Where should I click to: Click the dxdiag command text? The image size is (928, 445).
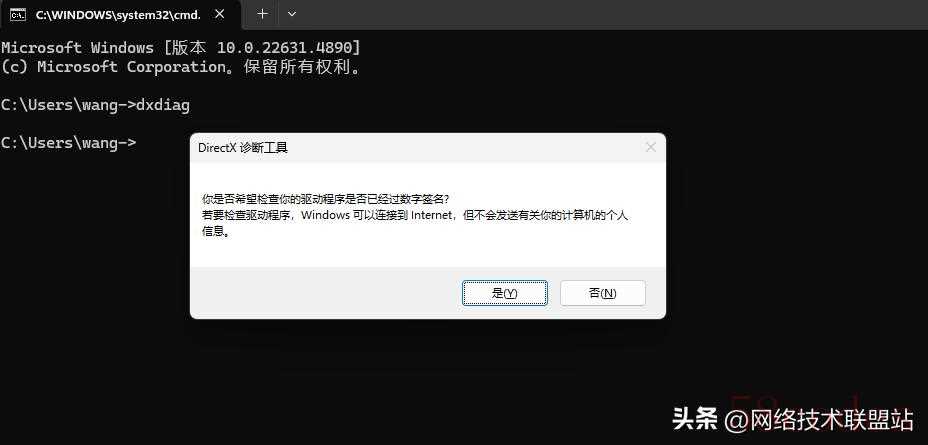click(x=163, y=106)
